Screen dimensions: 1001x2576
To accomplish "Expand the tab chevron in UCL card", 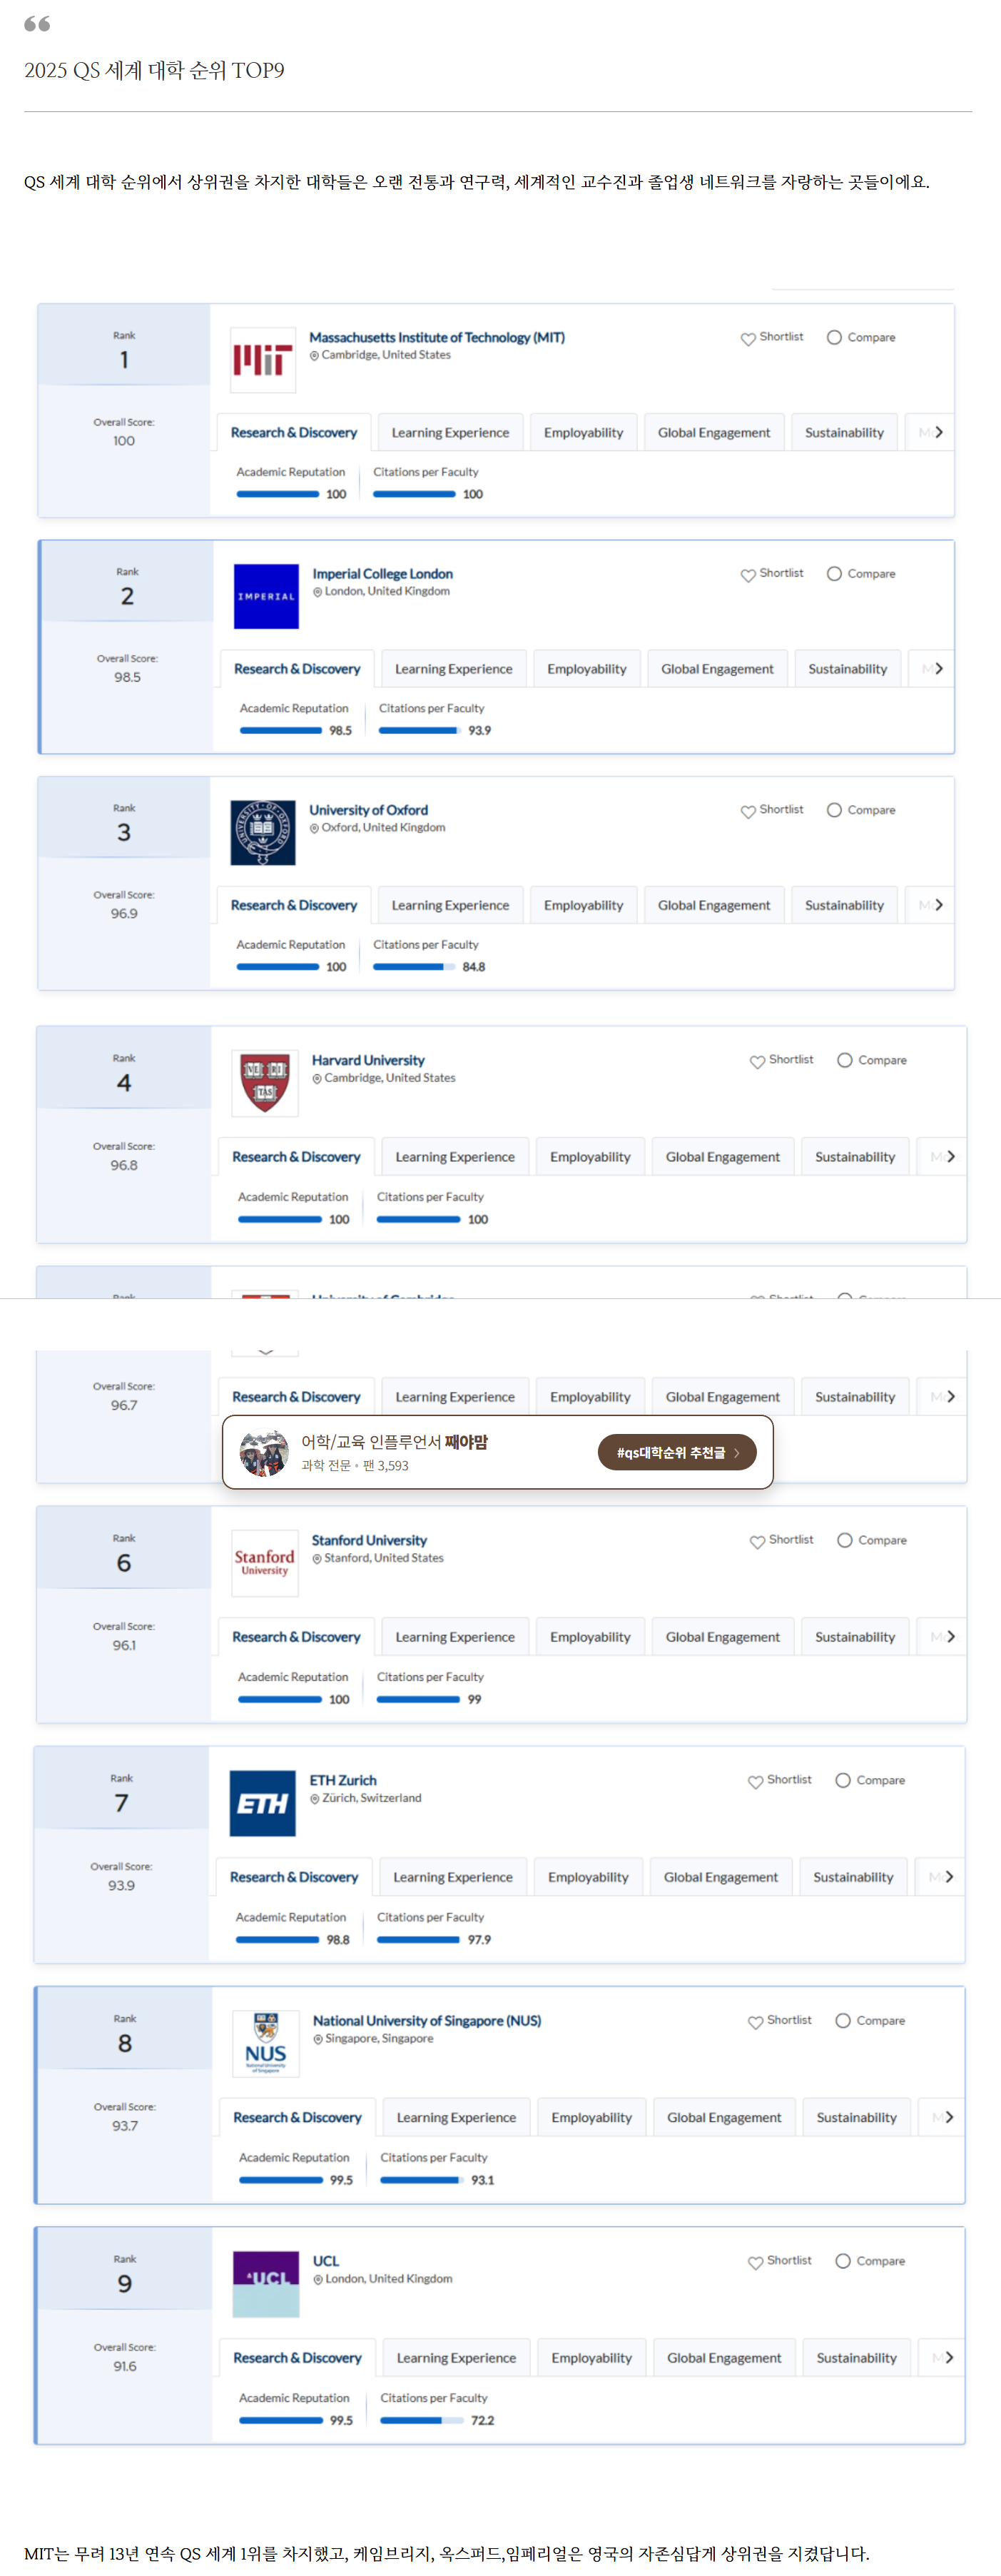I will [949, 2357].
